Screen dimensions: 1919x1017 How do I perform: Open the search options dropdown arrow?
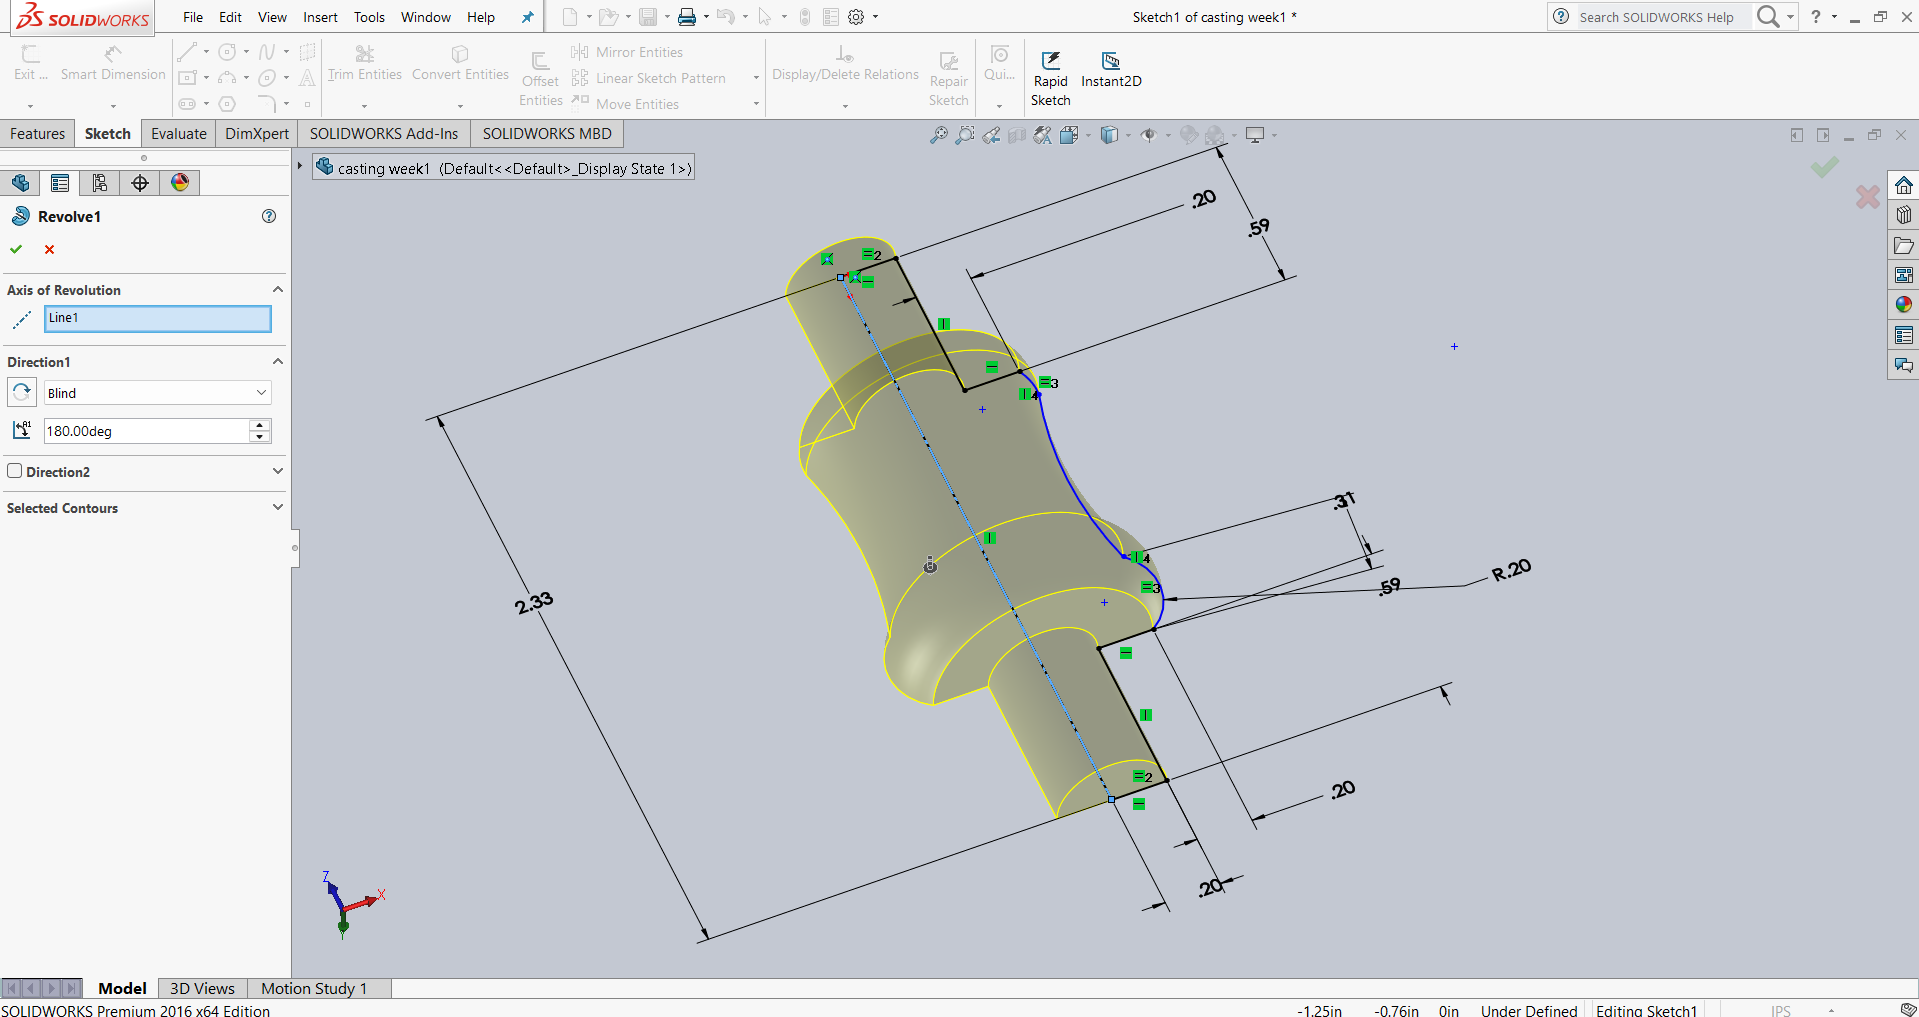click(x=1790, y=17)
